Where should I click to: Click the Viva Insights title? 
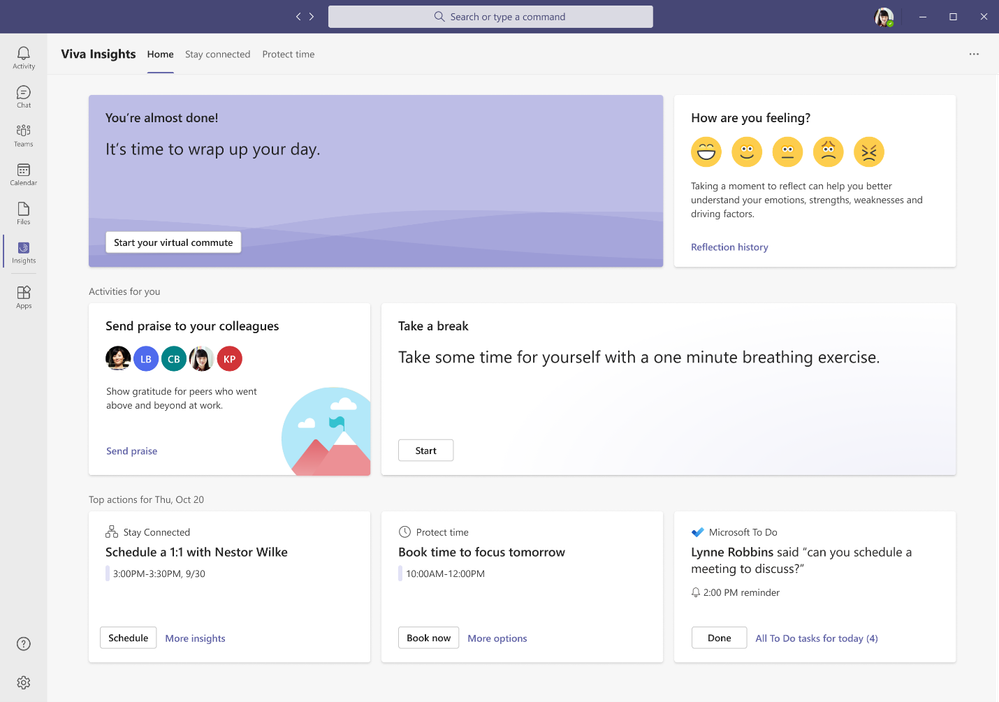[98, 54]
